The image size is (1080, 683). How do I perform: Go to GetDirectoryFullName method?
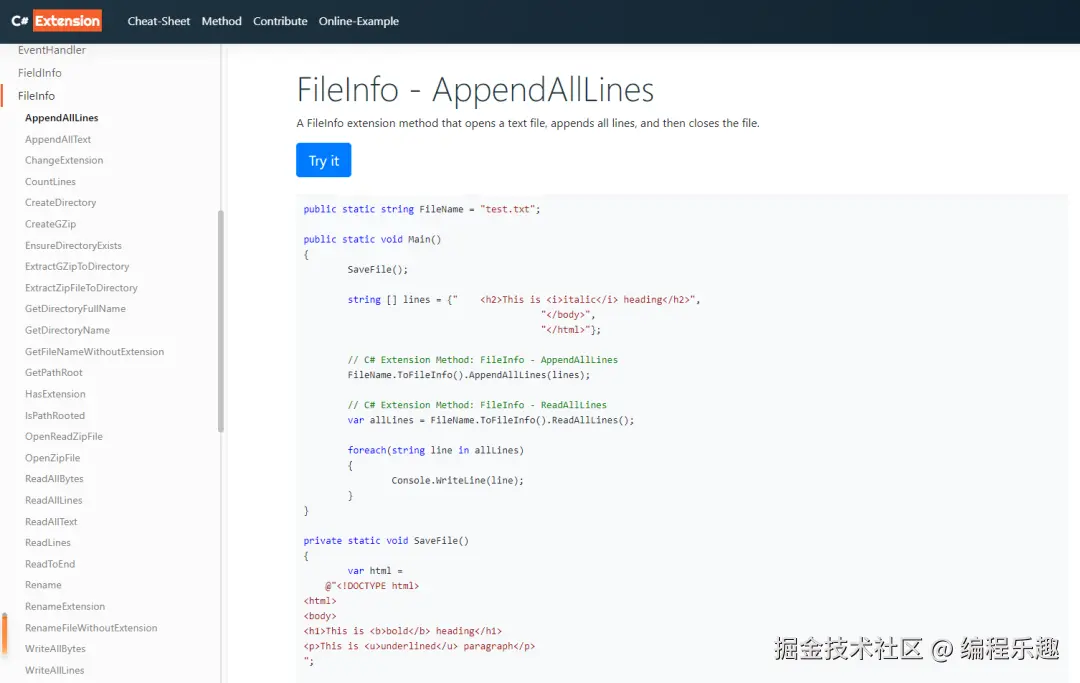click(x=75, y=308)
